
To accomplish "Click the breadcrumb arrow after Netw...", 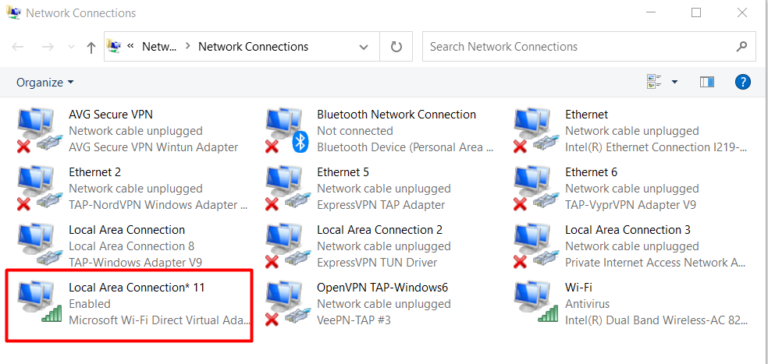I will (x=188, y=47).
